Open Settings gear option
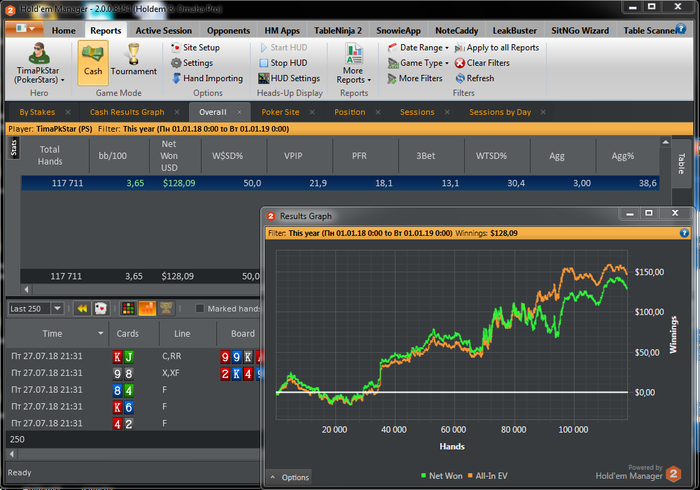Screen dimensions: 700x490 pyautogui.click(x=192, y=63)
